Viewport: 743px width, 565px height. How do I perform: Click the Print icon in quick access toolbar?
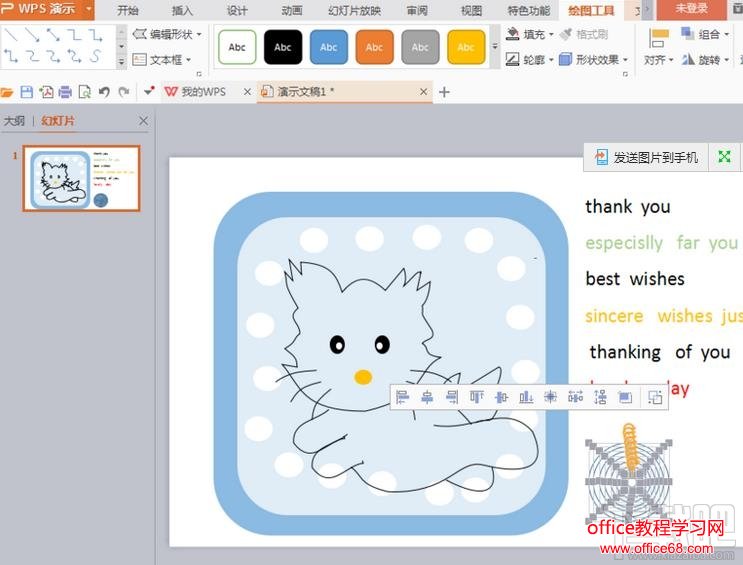point(65,92)
